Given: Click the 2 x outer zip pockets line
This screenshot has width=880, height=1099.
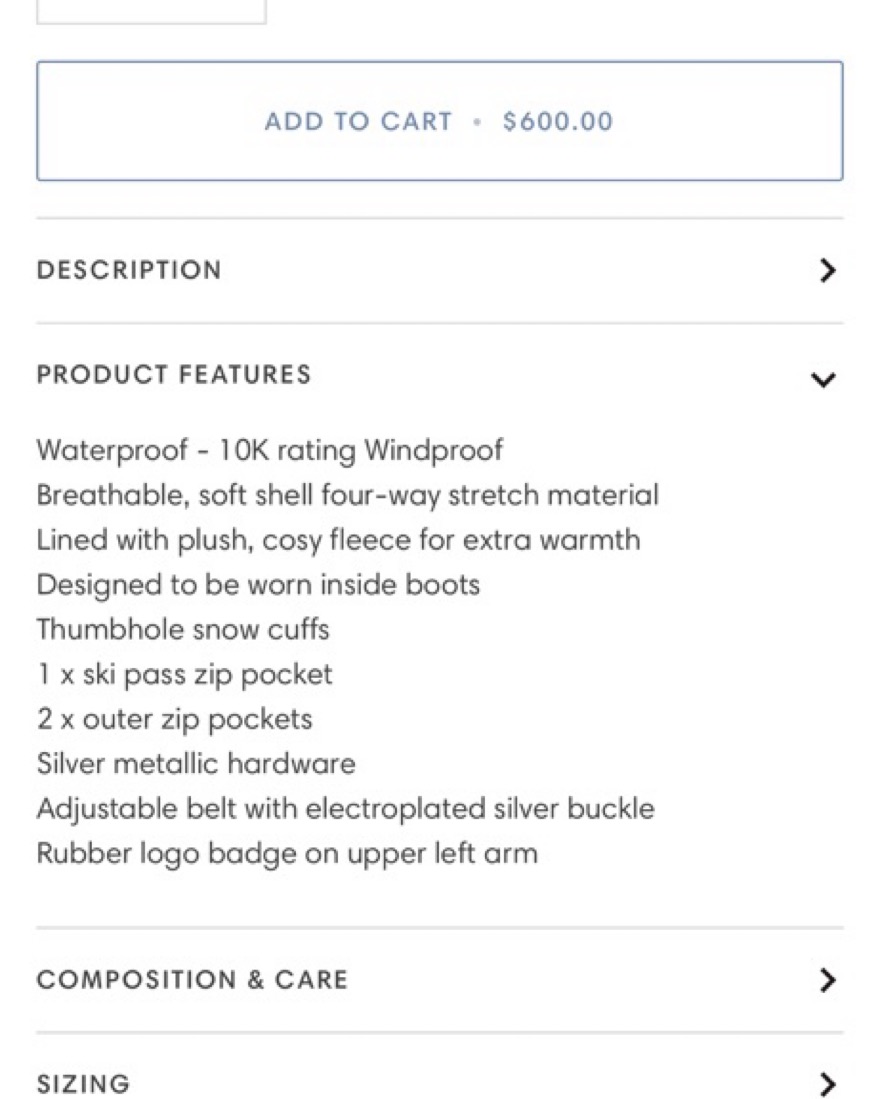Looking at the screenshot, I should coord(174,719).
